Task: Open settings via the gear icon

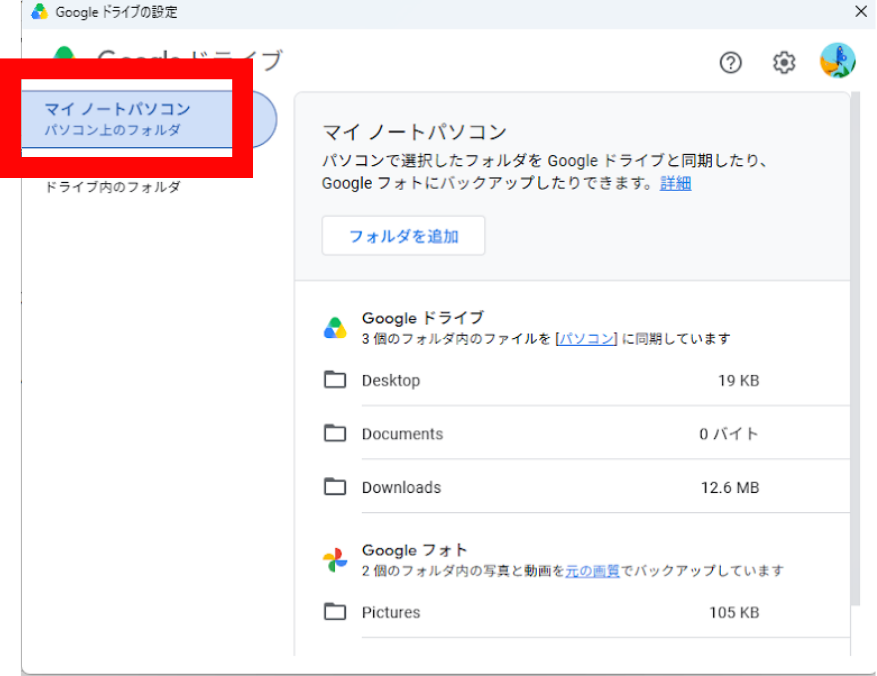Action: pyautogui.click(x=784, y=63)
